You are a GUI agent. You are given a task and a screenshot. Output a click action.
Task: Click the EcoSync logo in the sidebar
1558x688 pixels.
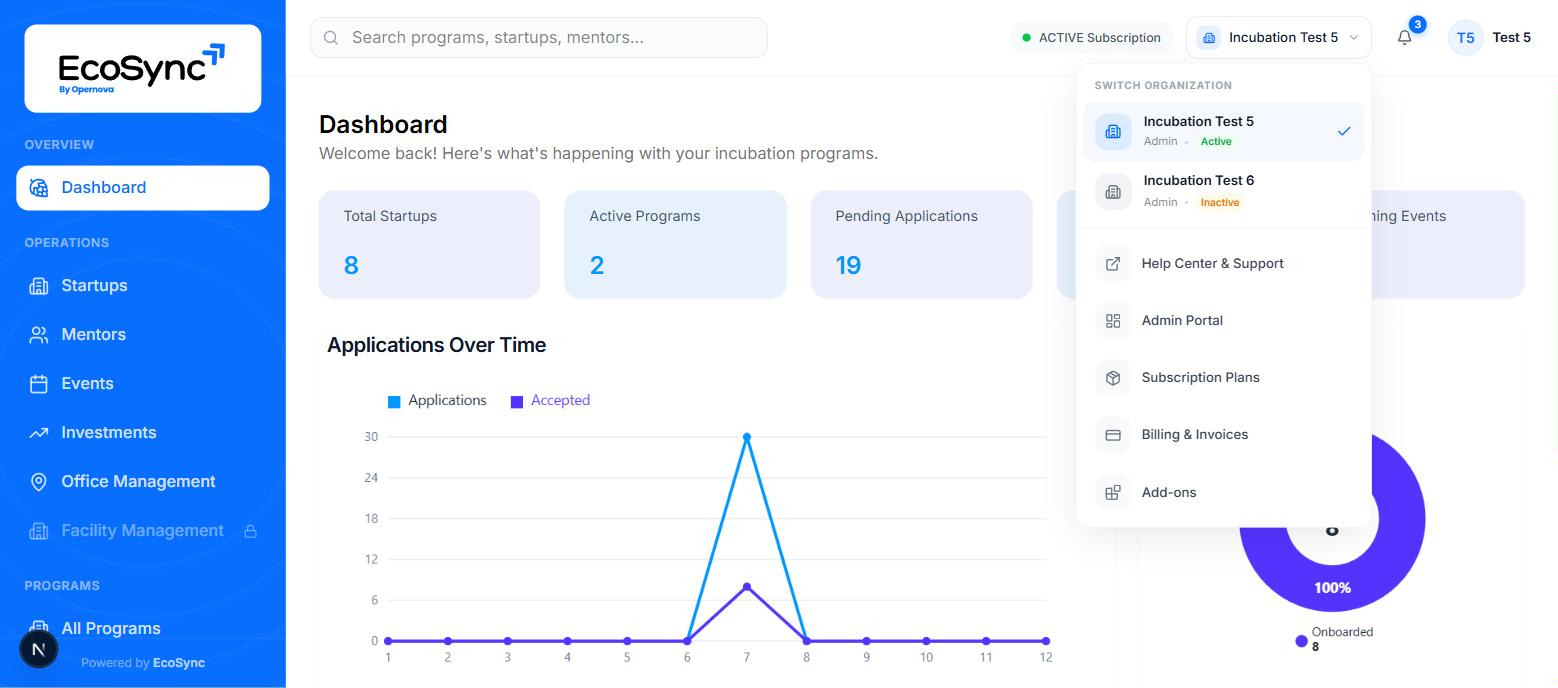click(142, 68)
